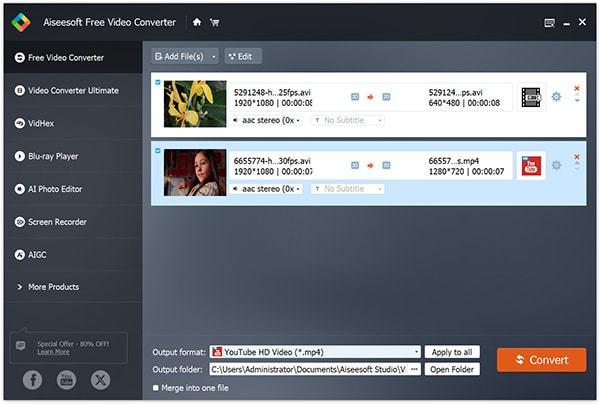Click the Add File(s) button

click(x=180, y=57)
